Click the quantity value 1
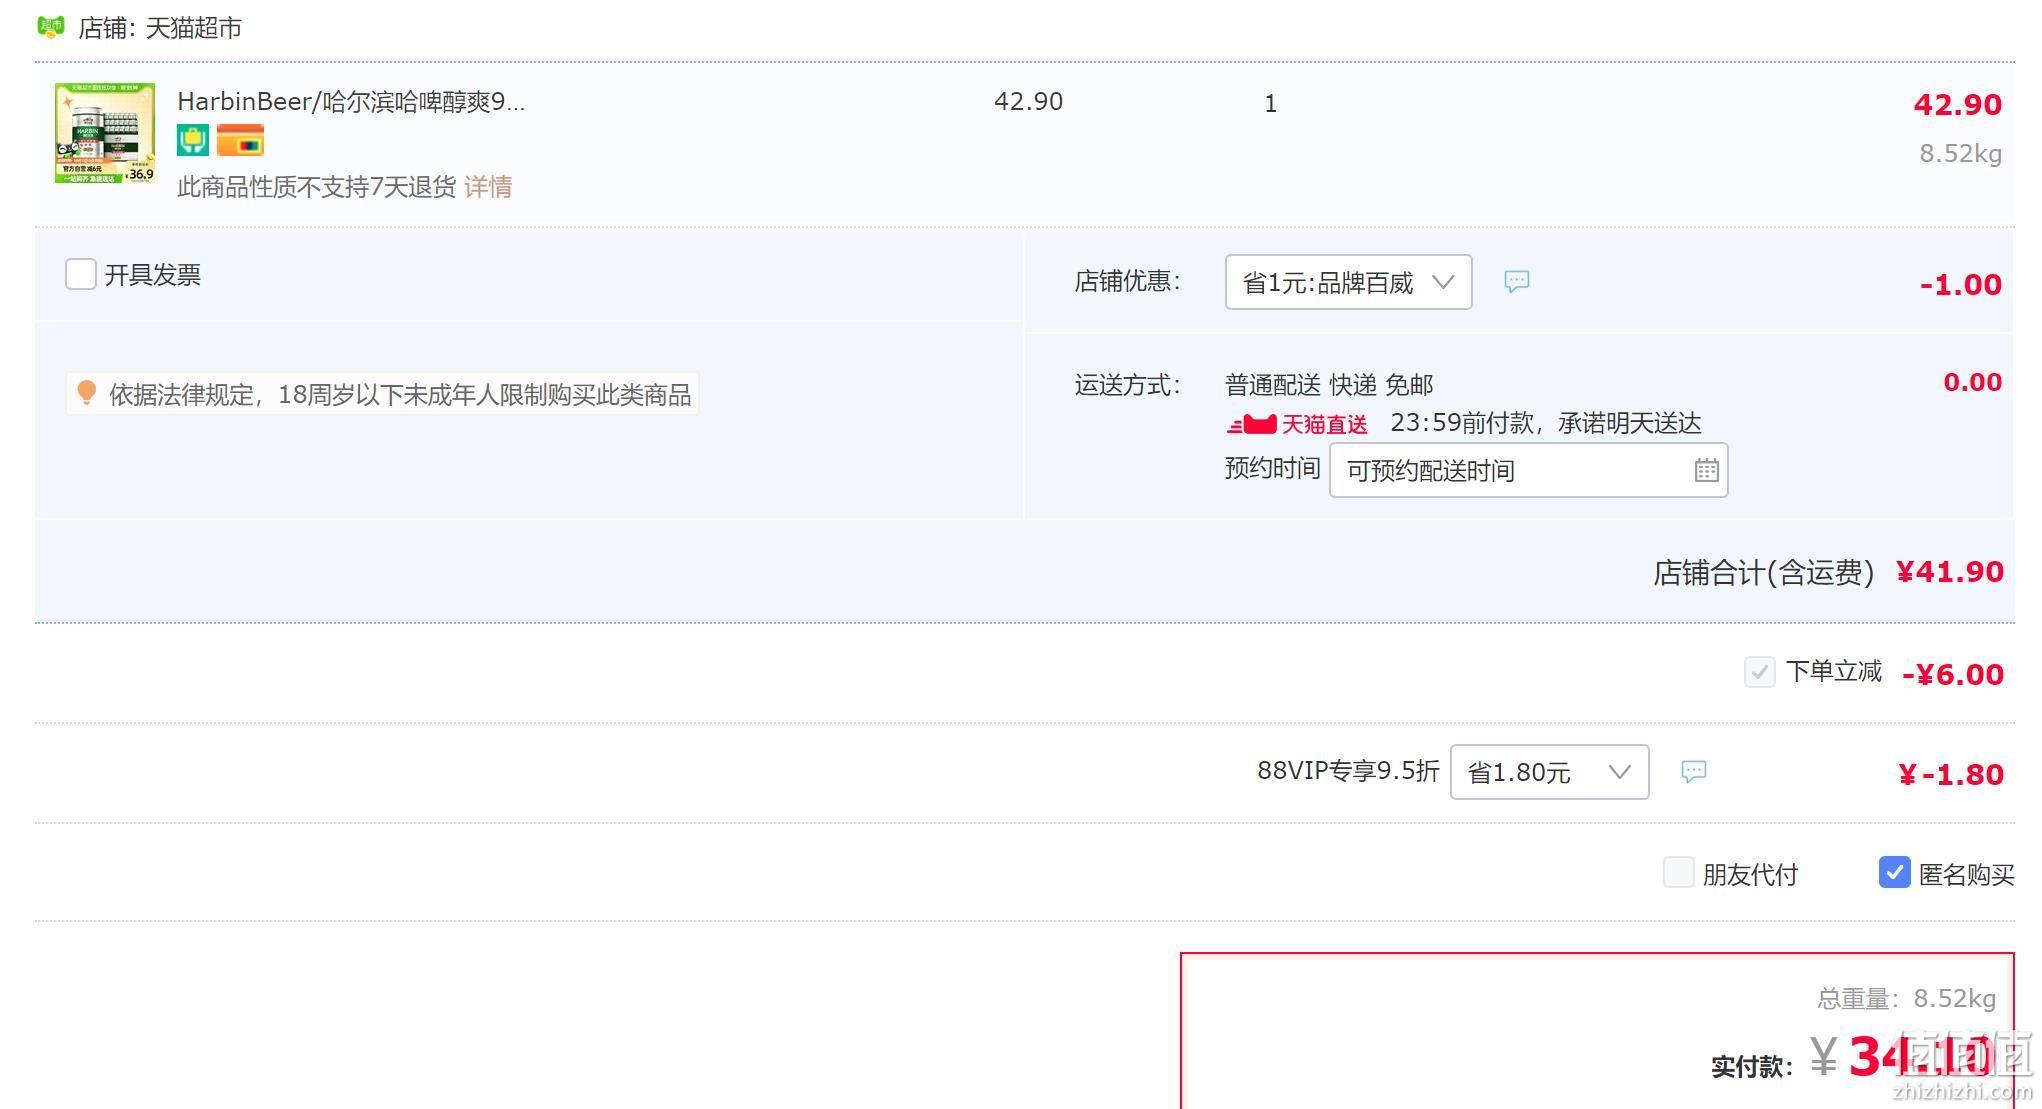 tap(1270, 103)
